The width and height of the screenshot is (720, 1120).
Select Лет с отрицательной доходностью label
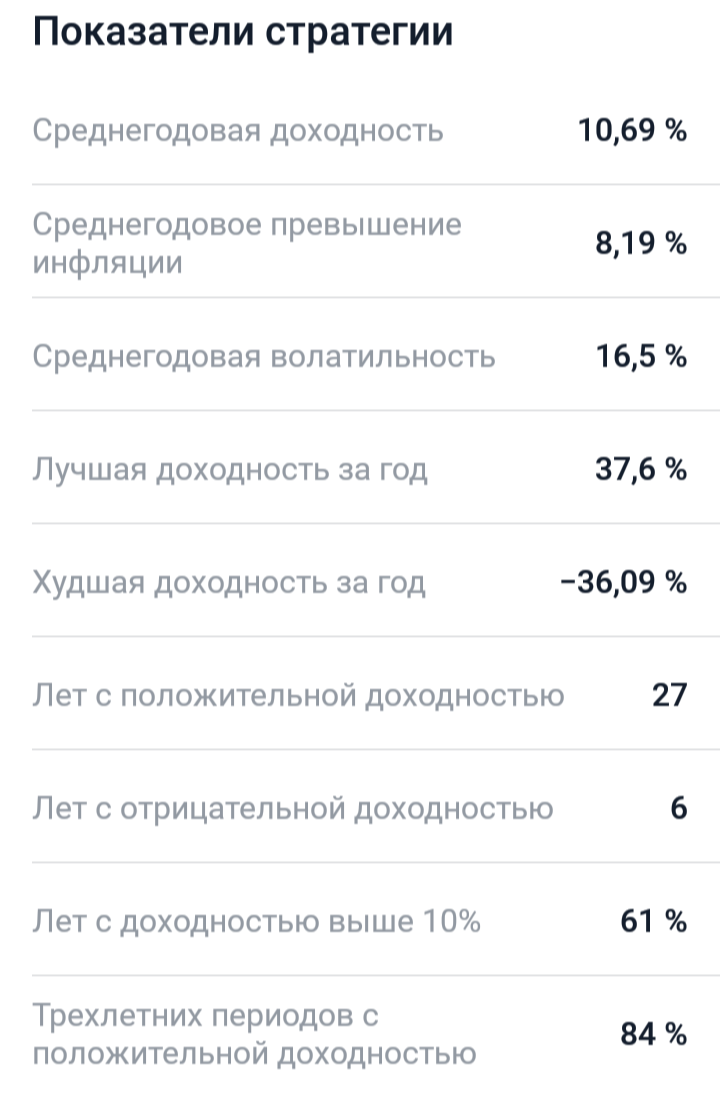click(293, 809)
